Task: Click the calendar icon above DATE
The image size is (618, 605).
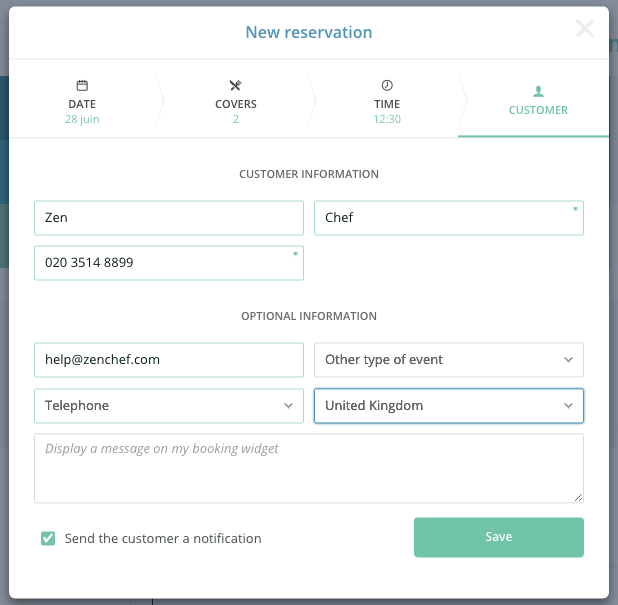Action: [x=82, y=86]
